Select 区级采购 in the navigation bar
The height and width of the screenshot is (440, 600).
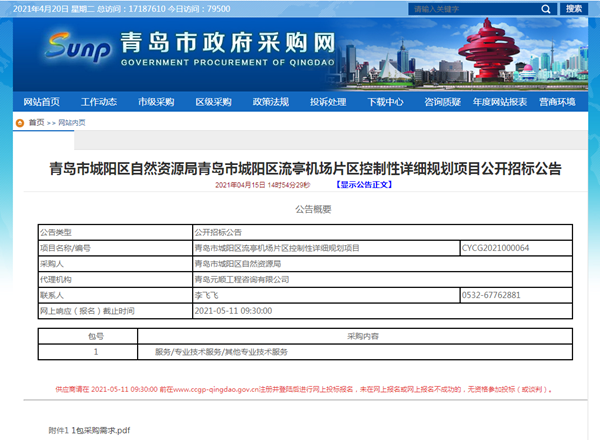(213, 102)
